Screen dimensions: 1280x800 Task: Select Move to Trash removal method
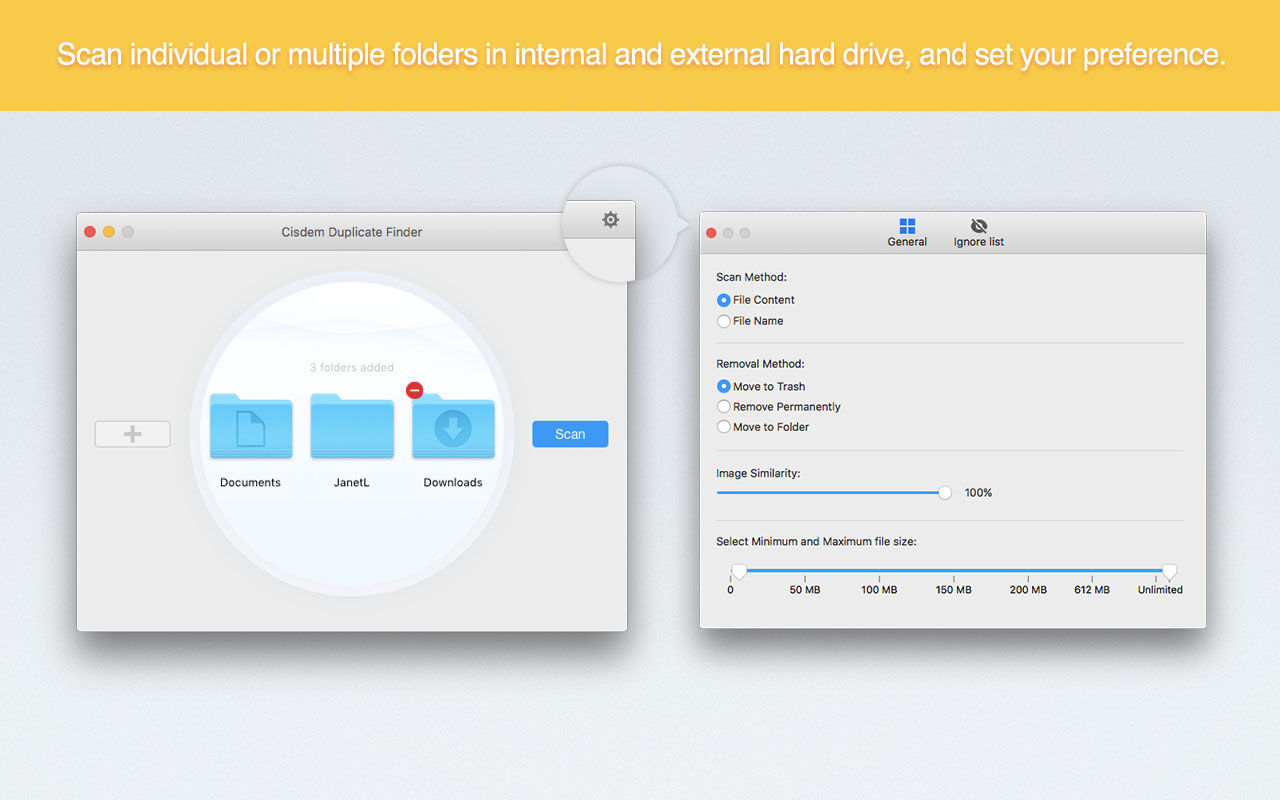coord(724,386)
